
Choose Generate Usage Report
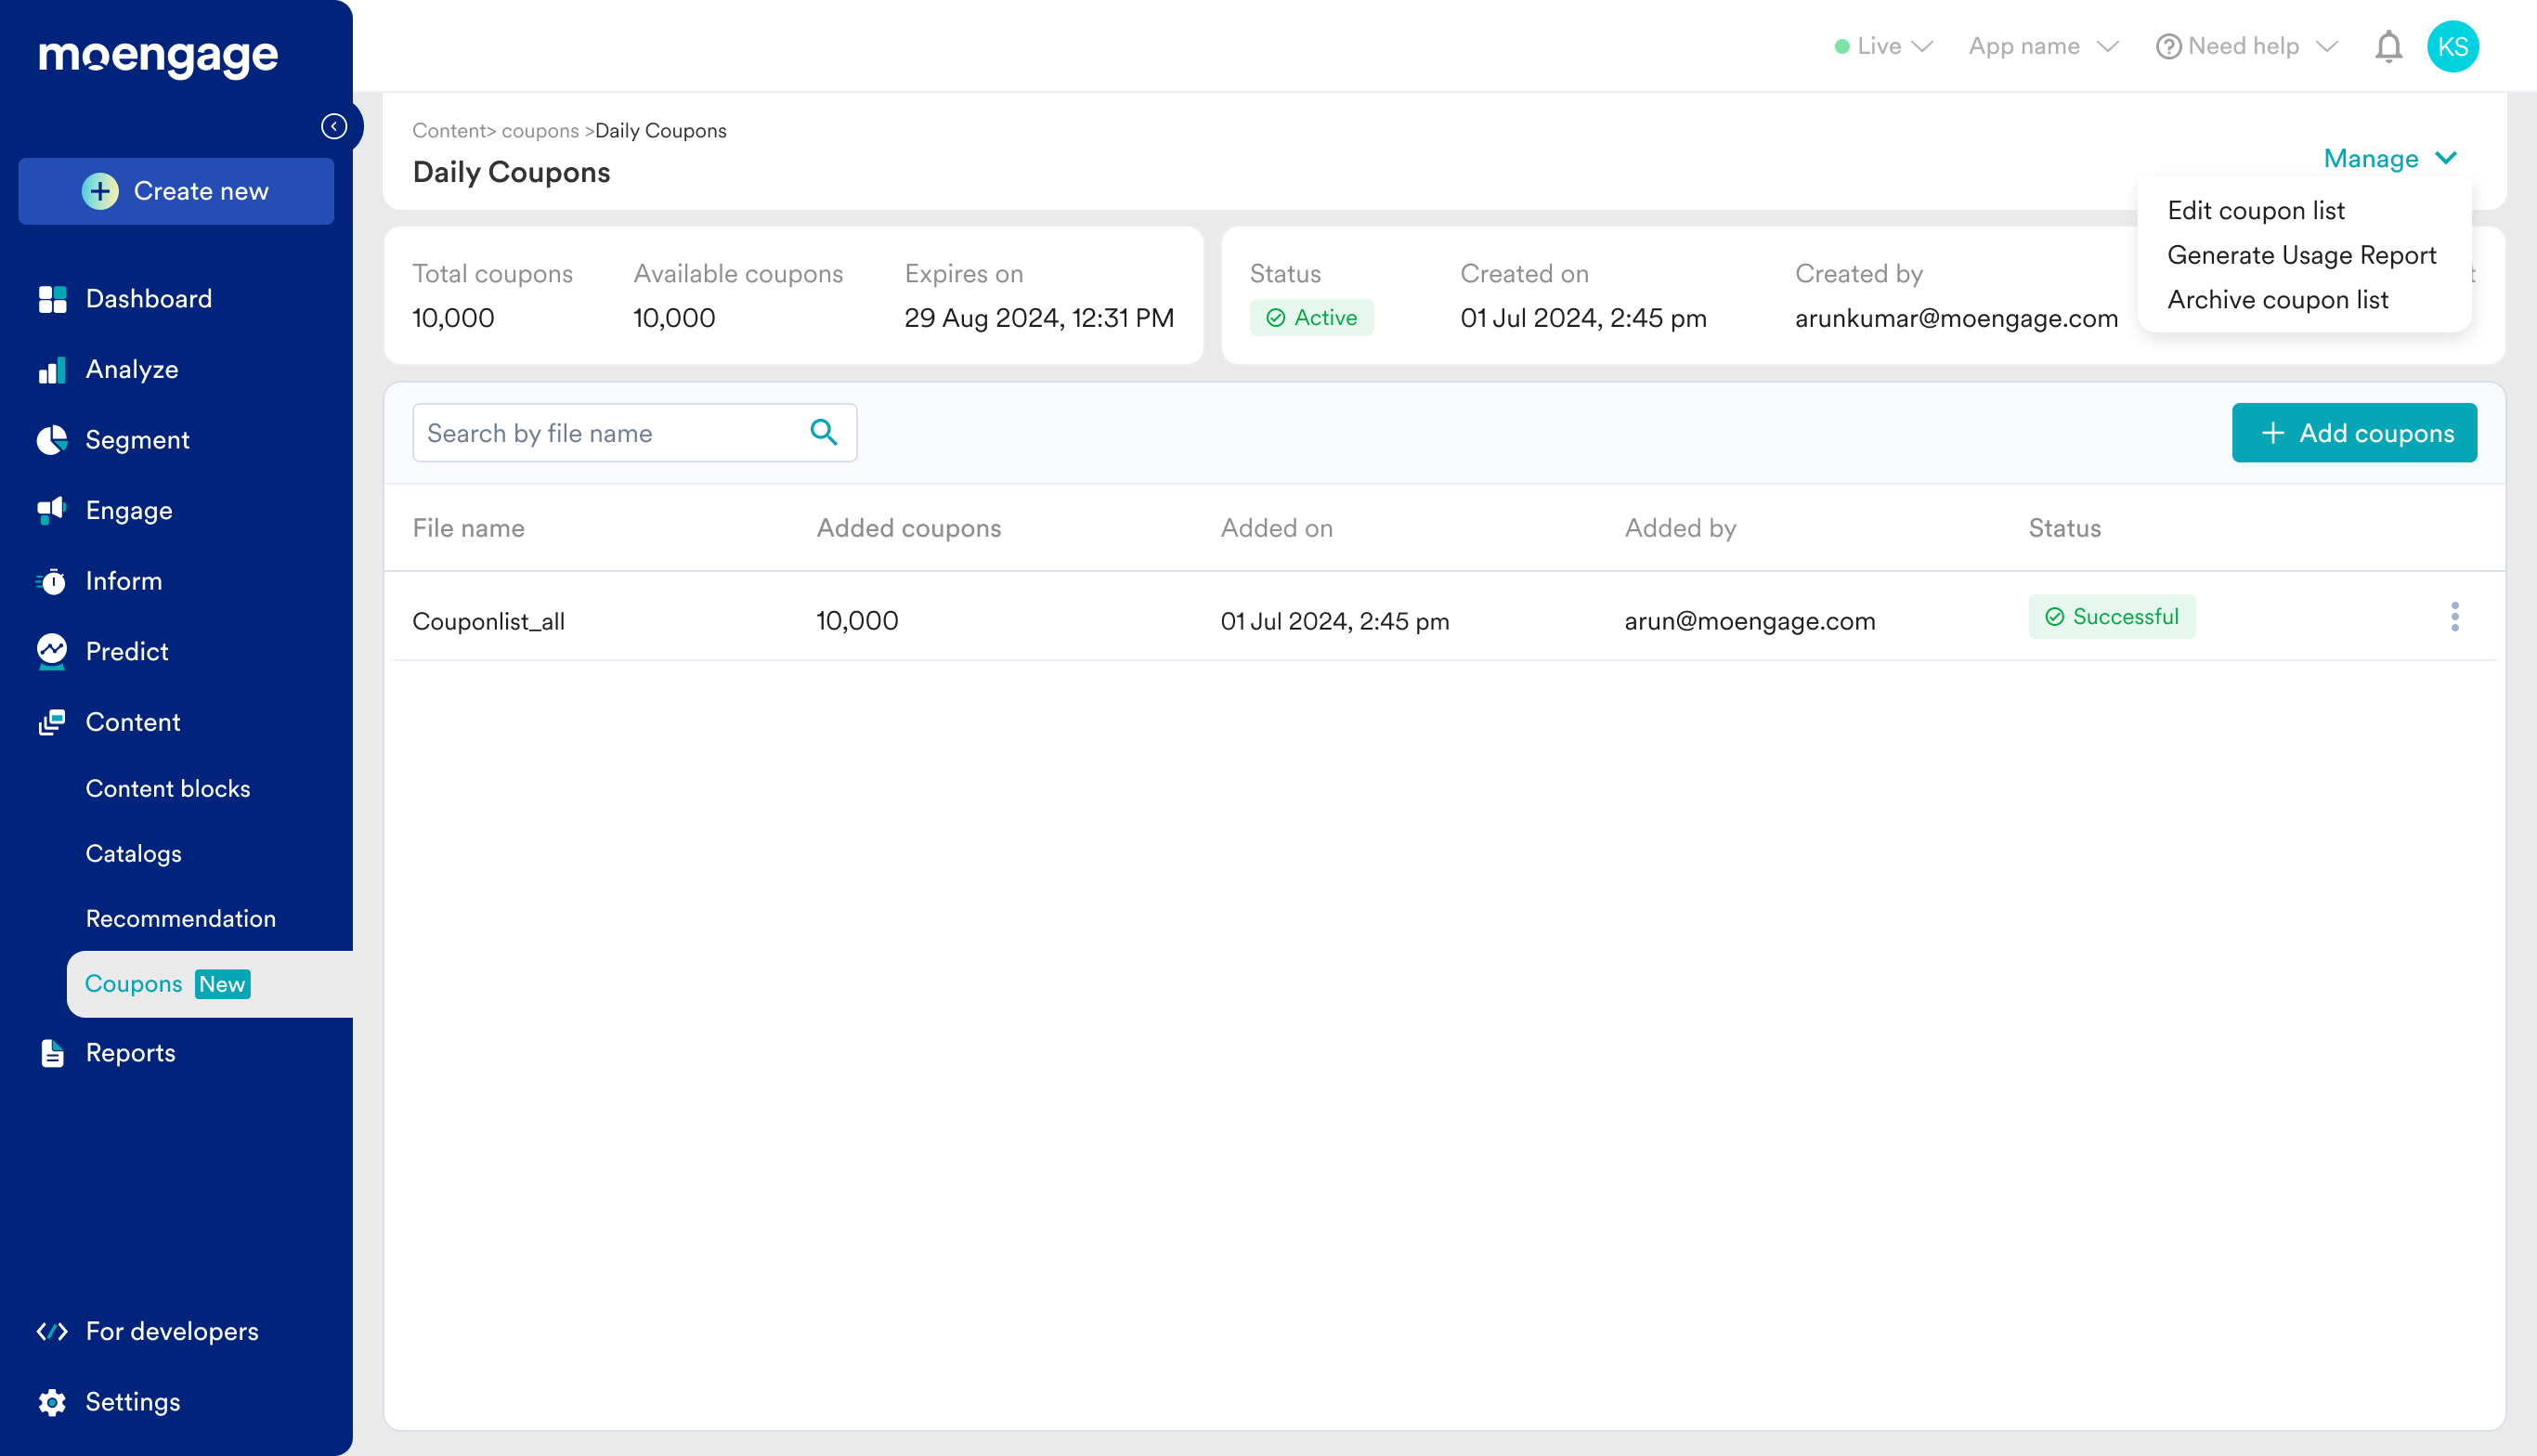[x=2301, y=255]
